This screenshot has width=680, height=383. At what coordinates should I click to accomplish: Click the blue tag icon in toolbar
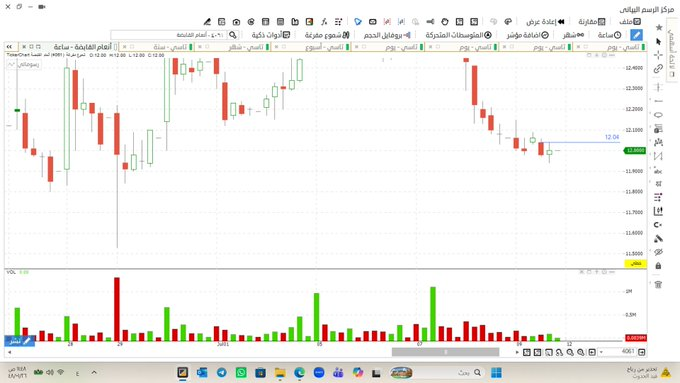click(x=358, y=22)
